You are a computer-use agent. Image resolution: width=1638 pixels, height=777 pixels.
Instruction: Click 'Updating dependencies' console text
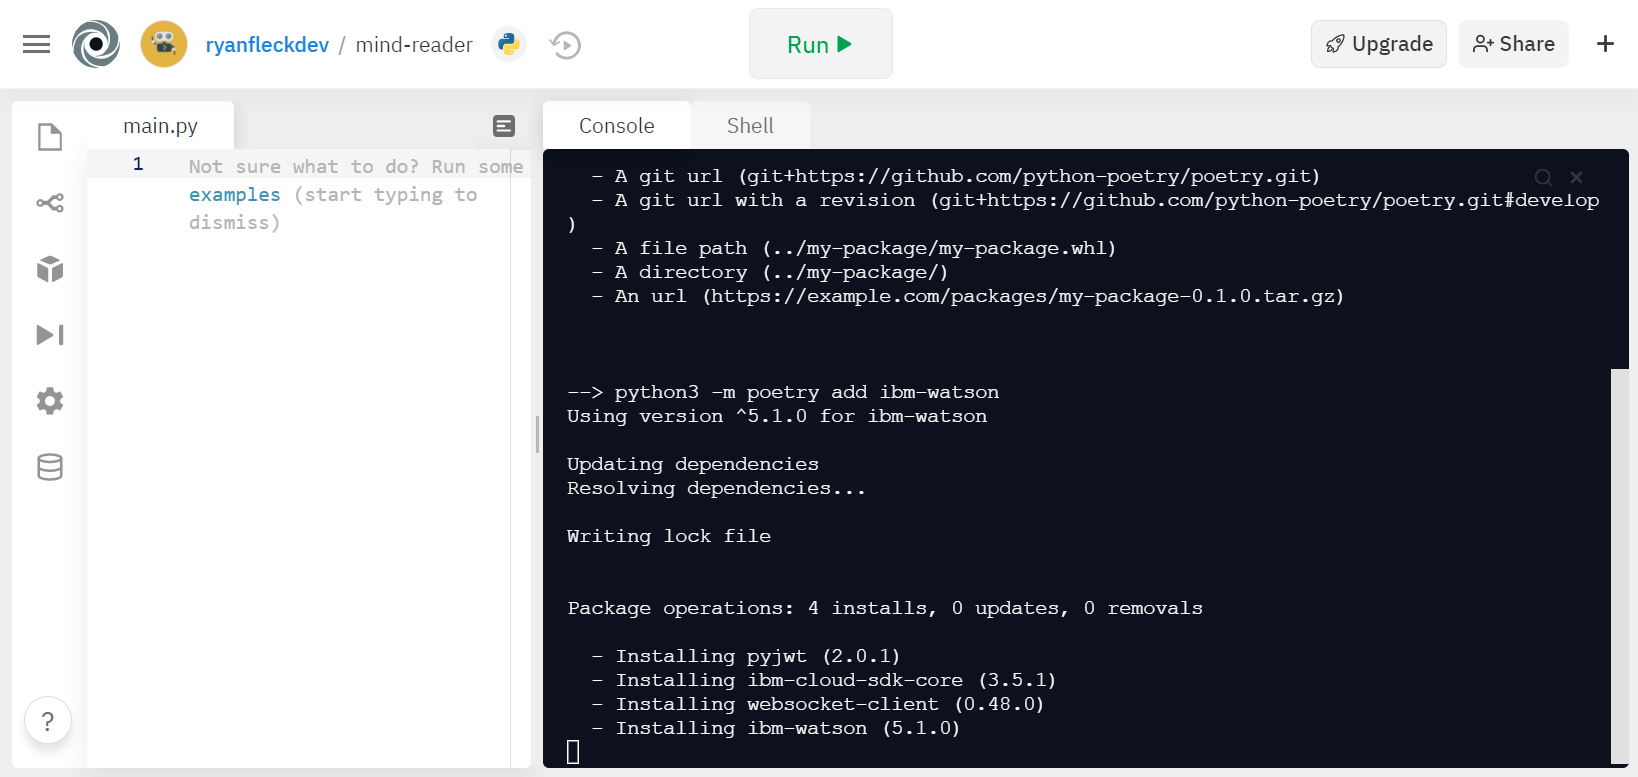(692, 464)
